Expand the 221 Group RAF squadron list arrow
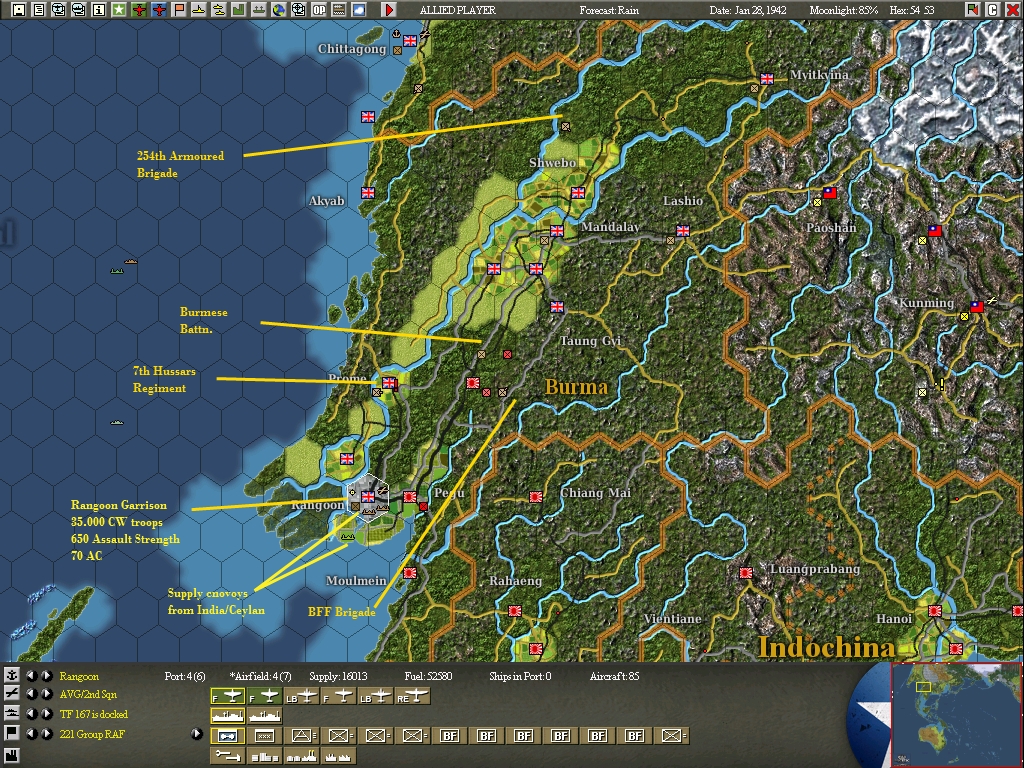This screenshot has height=768, width=1024. pos(196,734)
